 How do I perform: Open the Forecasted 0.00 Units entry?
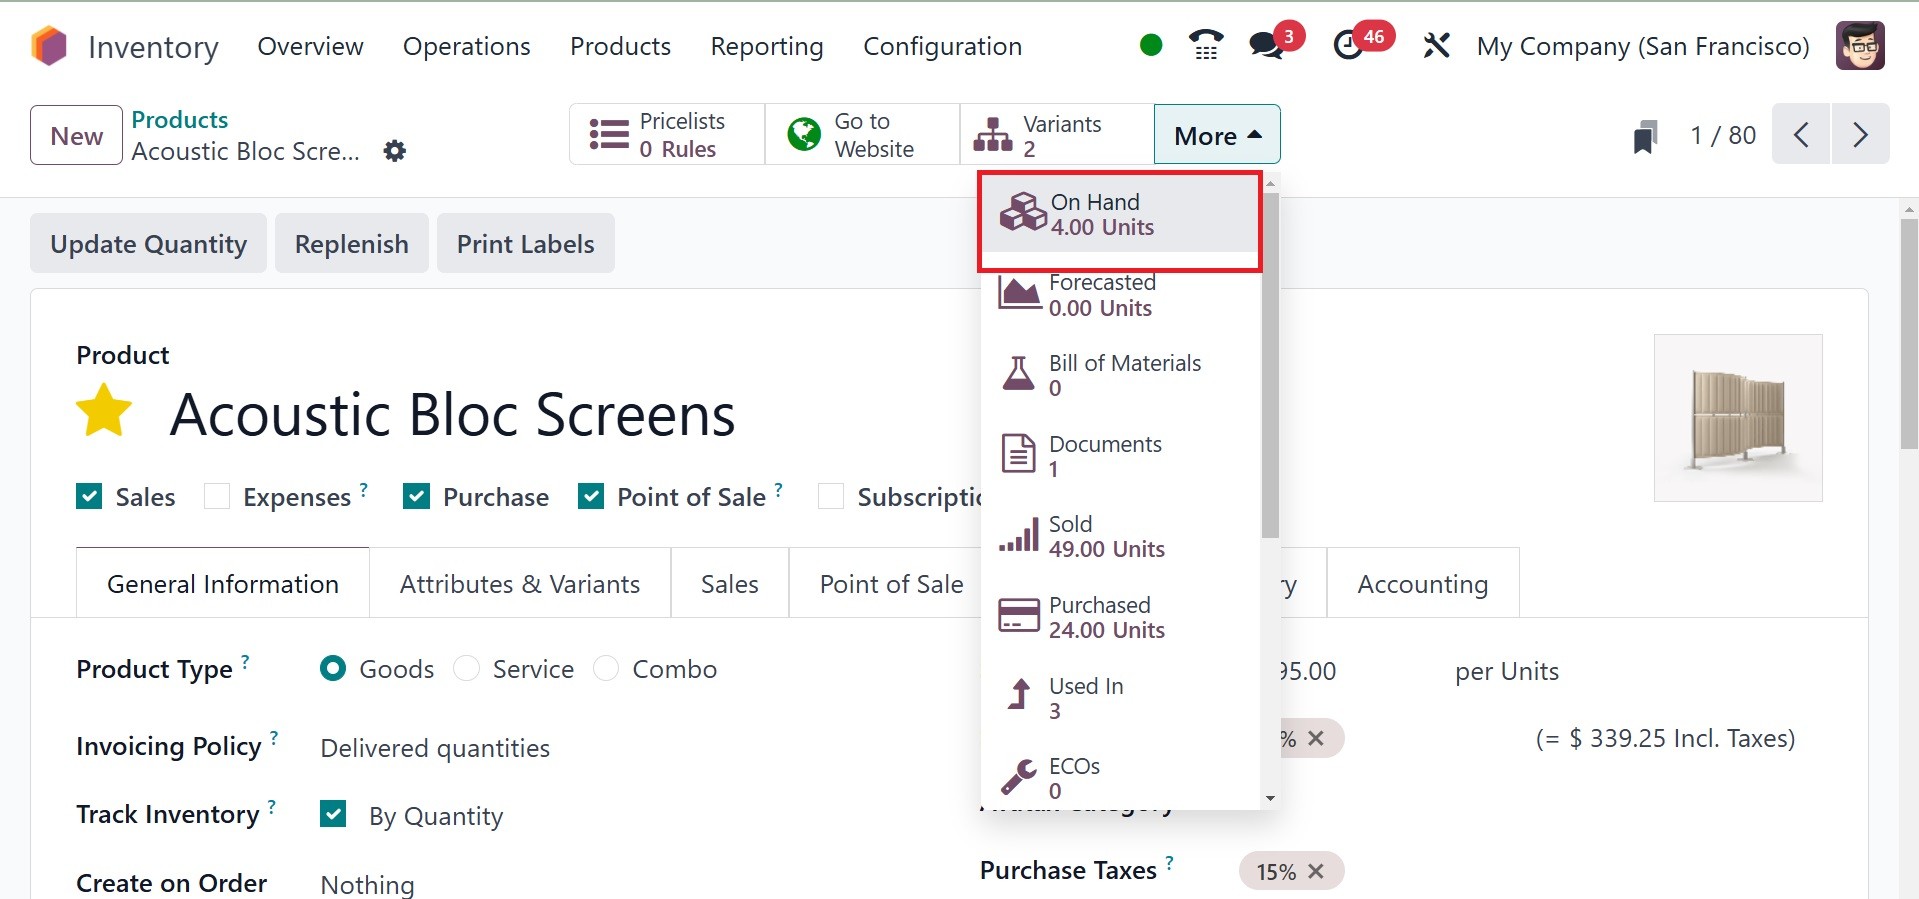1120,295
